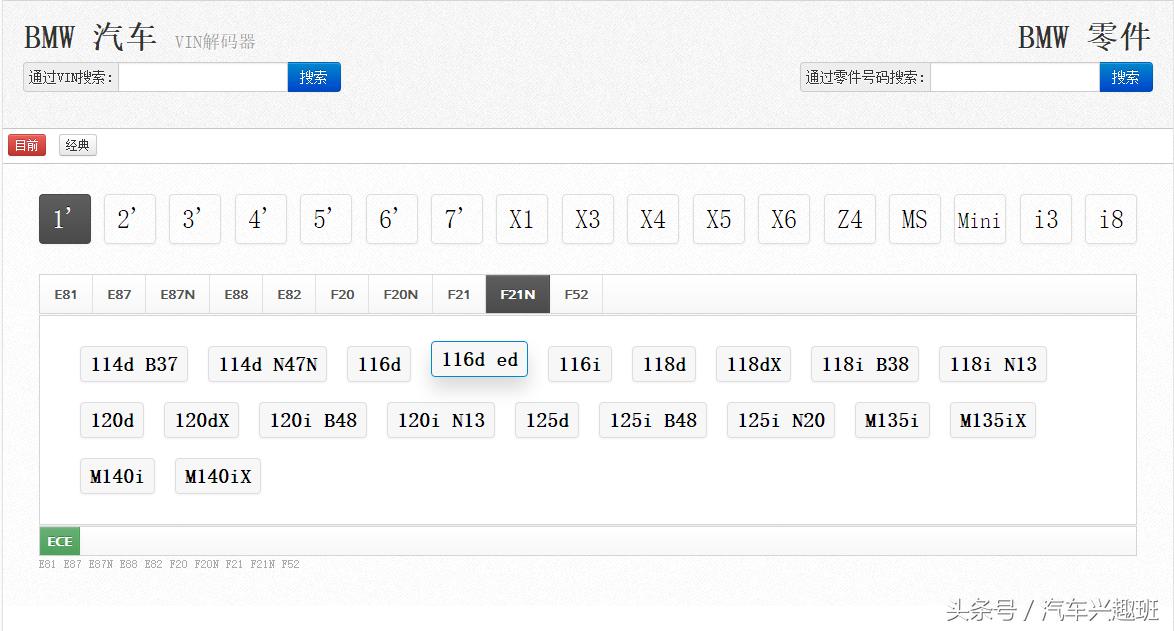Click the green ECE market tab
Image resolution: width=1174 pixels, height=631 pixels.
click(60, 541)
